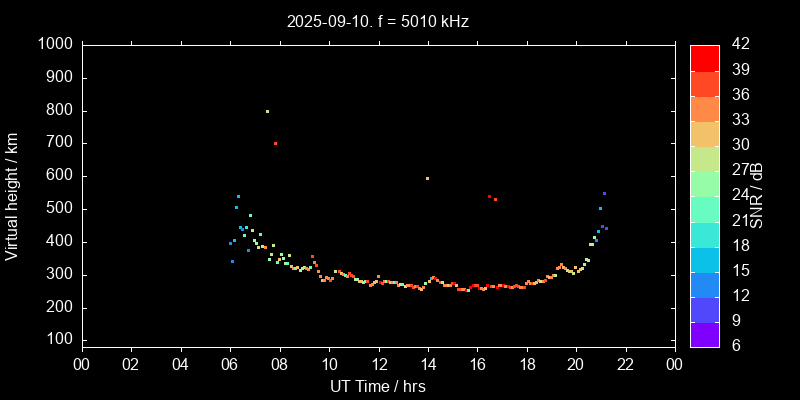Click the '22' tick on time axis
Screen dimensions: 800x400
click(625, 365)
